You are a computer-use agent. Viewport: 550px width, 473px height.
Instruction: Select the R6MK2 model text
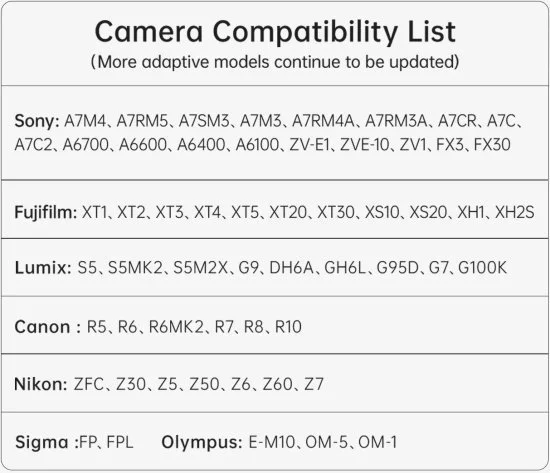[x=176, y=327]
